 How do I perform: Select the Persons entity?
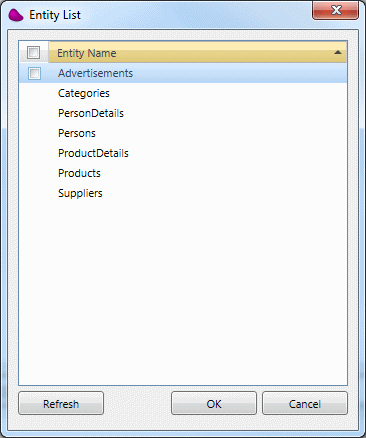coord(77,133)
